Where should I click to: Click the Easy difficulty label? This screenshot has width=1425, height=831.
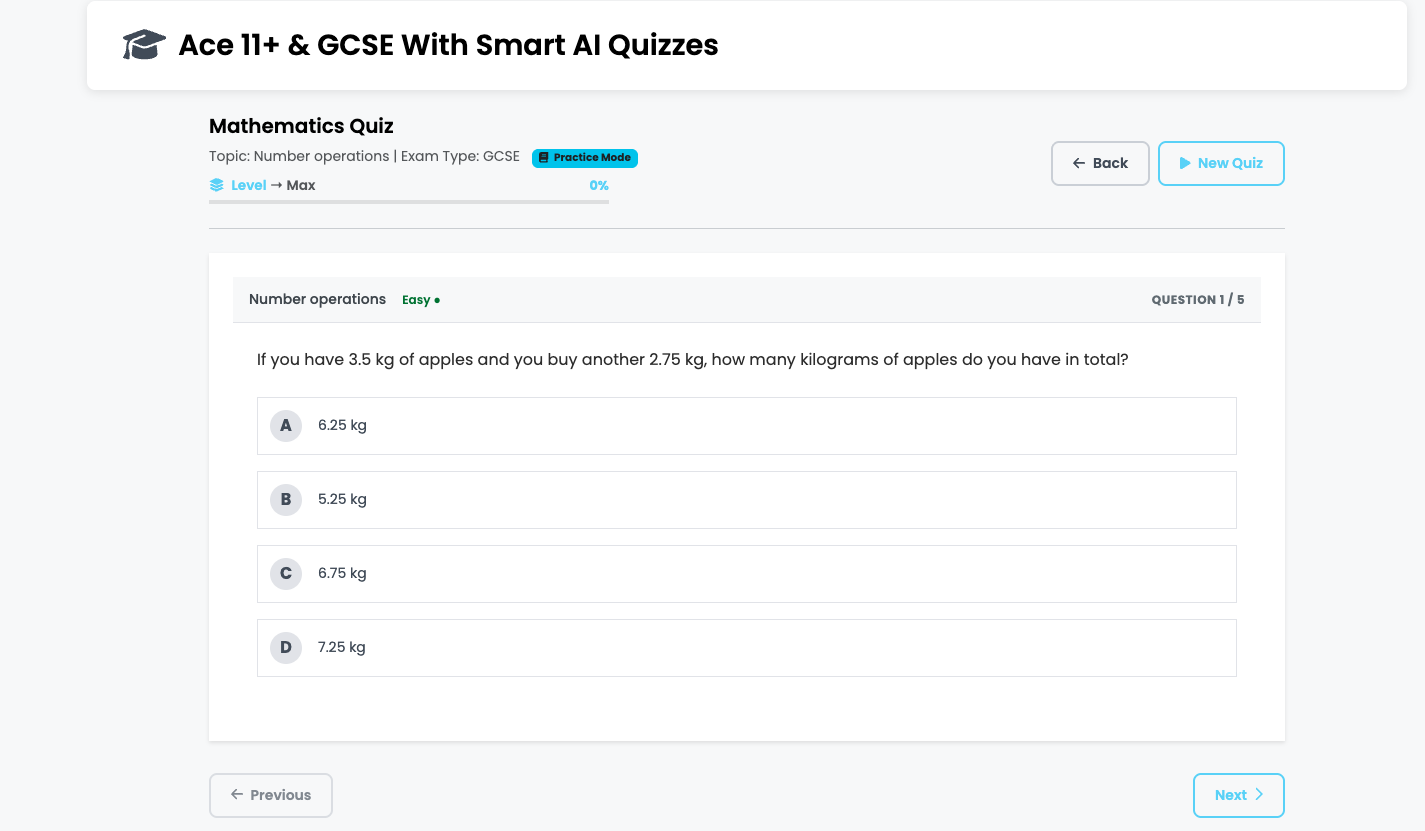tap(415, 298)
